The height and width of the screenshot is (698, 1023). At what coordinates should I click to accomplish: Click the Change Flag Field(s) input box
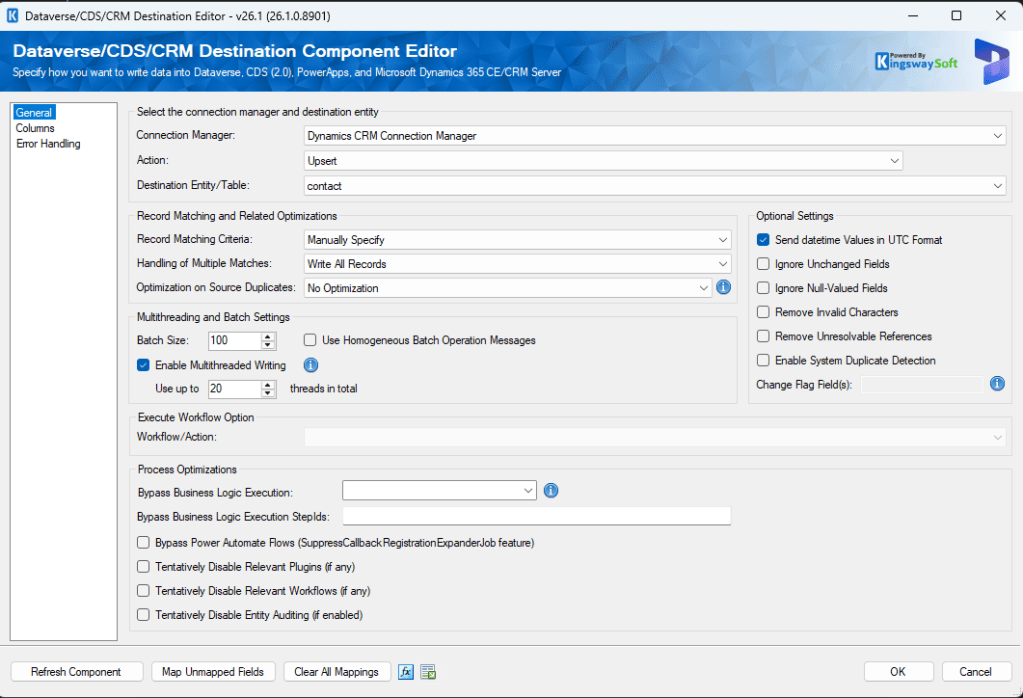click(x=922, y=385)
